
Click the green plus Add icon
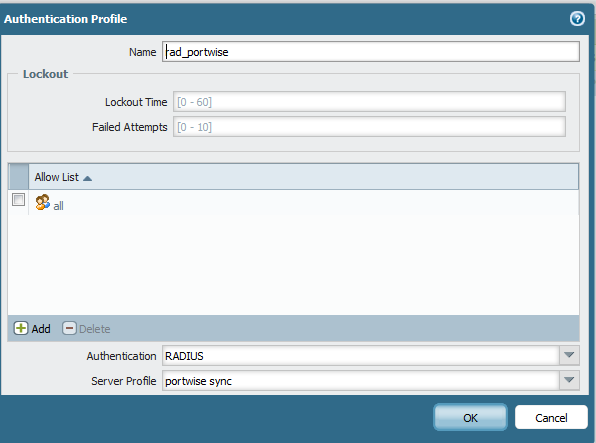(x=21, y=328)
